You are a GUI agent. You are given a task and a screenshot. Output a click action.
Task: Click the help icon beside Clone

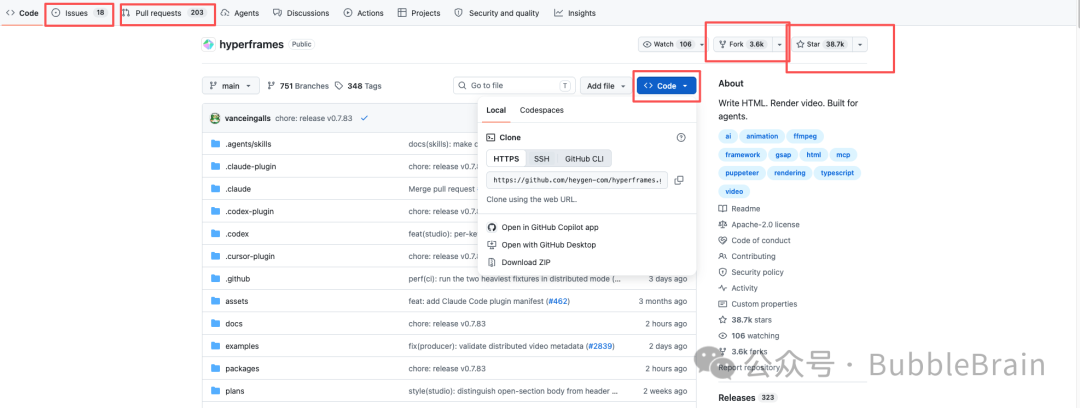[681, 138]
